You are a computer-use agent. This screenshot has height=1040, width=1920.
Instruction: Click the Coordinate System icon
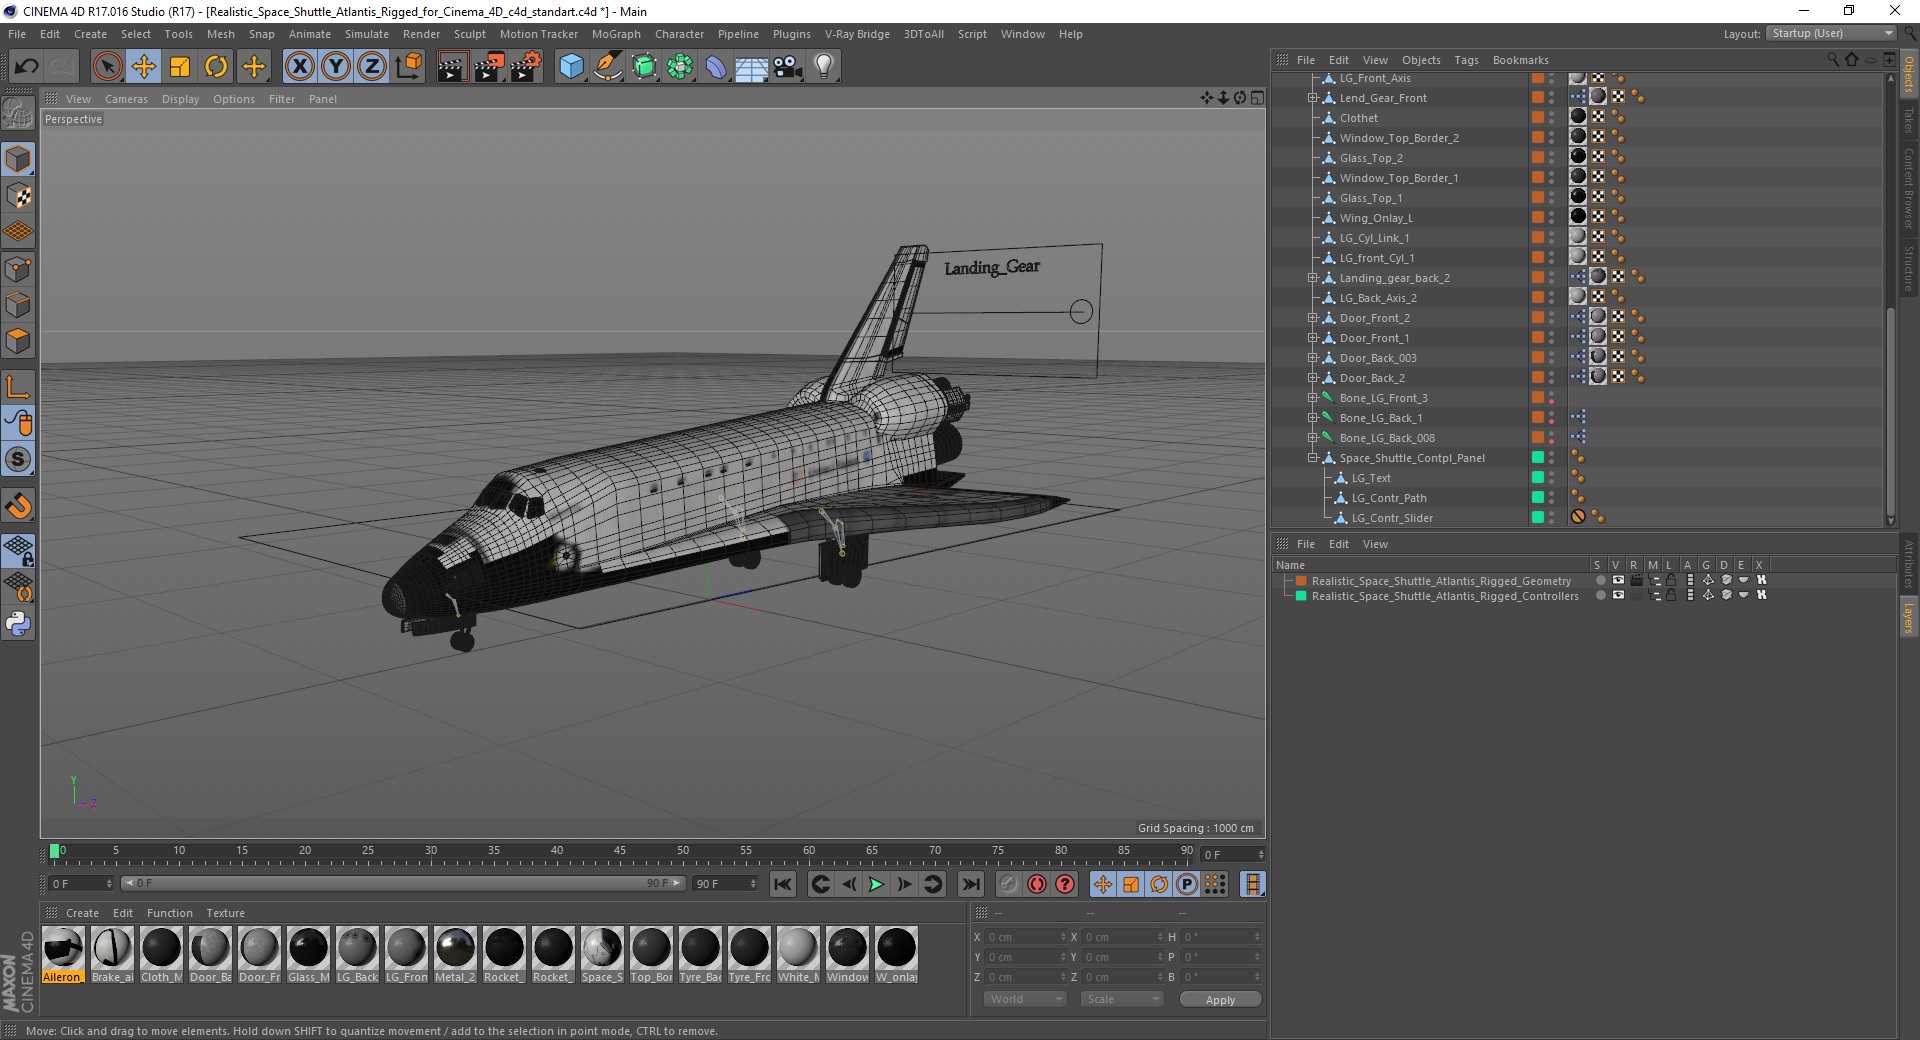tap(408, 67)
